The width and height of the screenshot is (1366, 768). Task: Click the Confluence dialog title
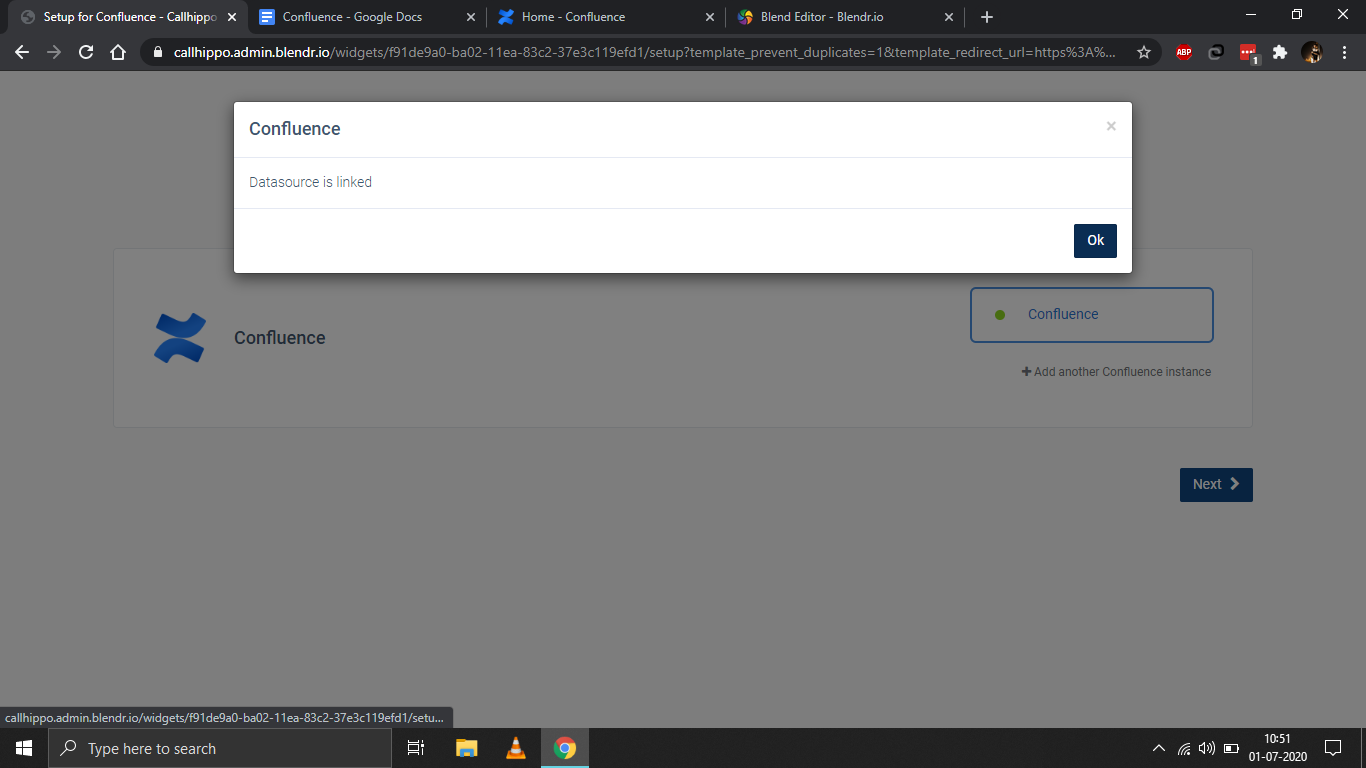coord(294,129)
